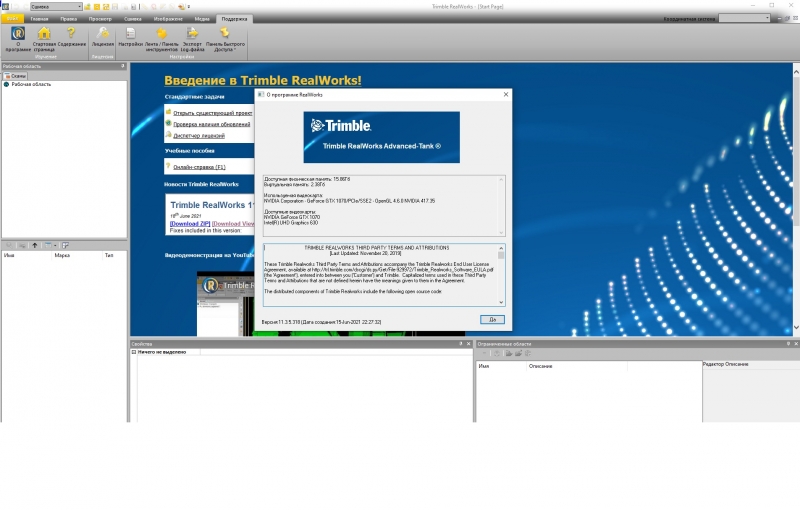Close the О программе RealWorks dialog
800x510 pixels.
[x=506, y=94]
